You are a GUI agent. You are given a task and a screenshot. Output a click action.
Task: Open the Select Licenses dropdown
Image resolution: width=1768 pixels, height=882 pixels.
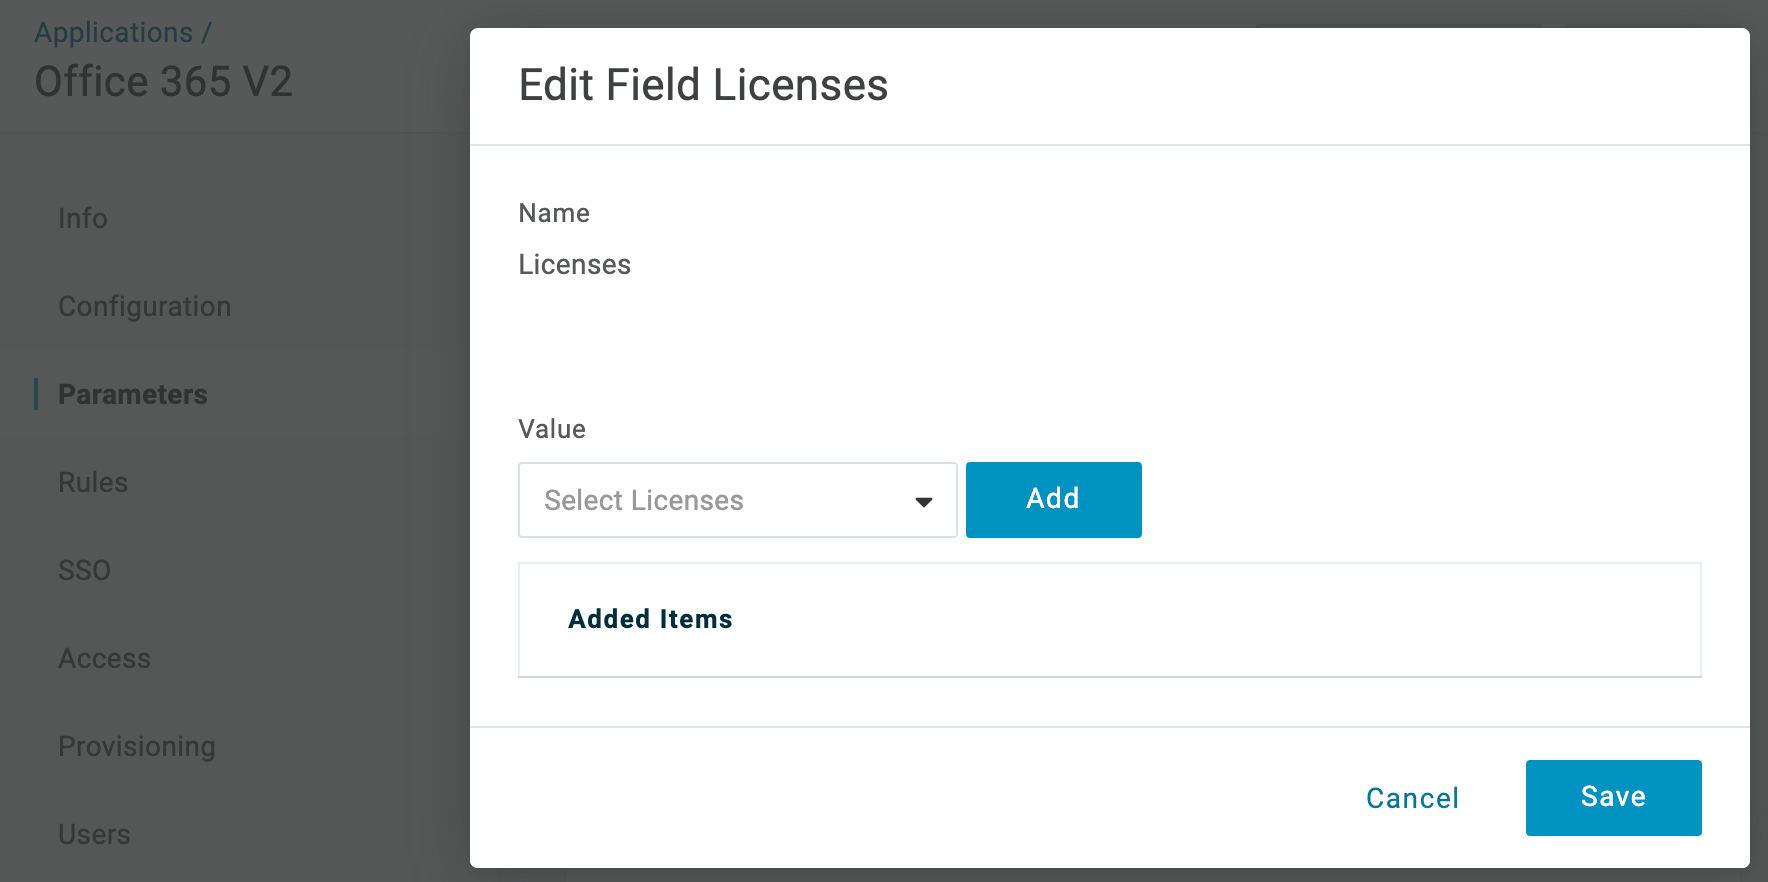[737, 500]
